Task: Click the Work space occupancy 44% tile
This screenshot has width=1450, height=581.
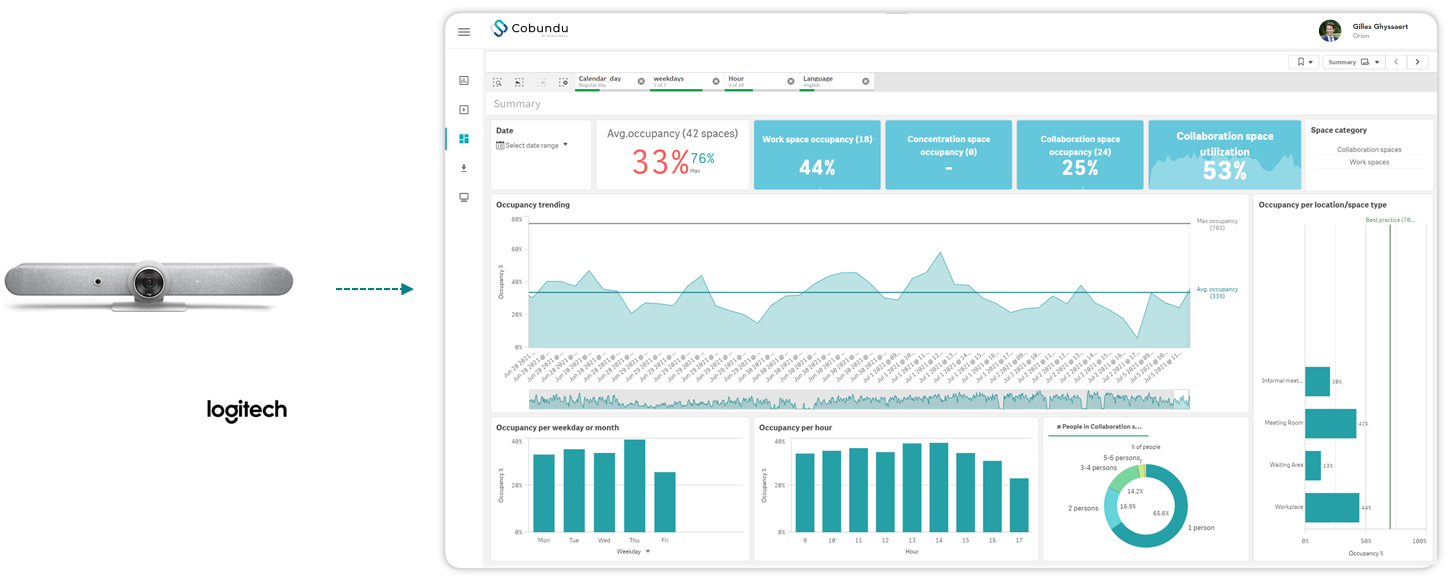Action: (x=817, y=155)
